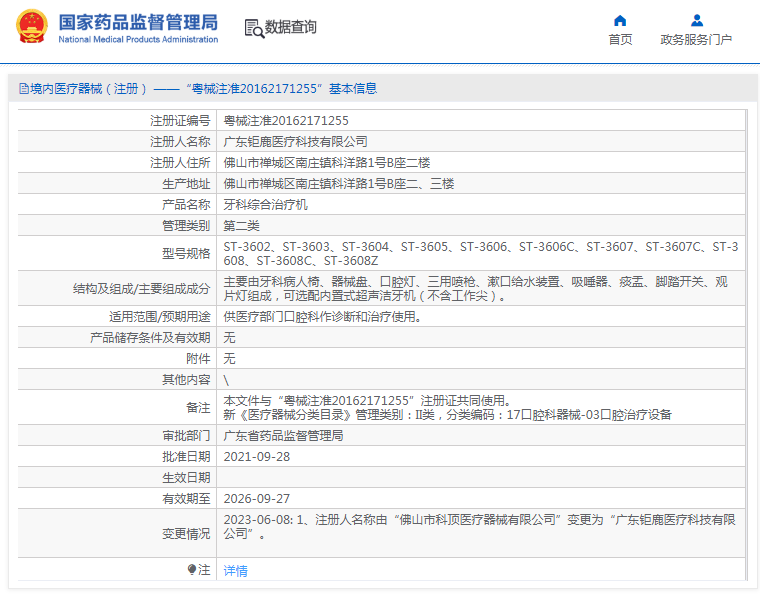The width and height of the screenshot is (760, 602).
Task: Select intended use 供医疗部门口腔科作诊断和治疗使用
Action: tap(323, 317)
